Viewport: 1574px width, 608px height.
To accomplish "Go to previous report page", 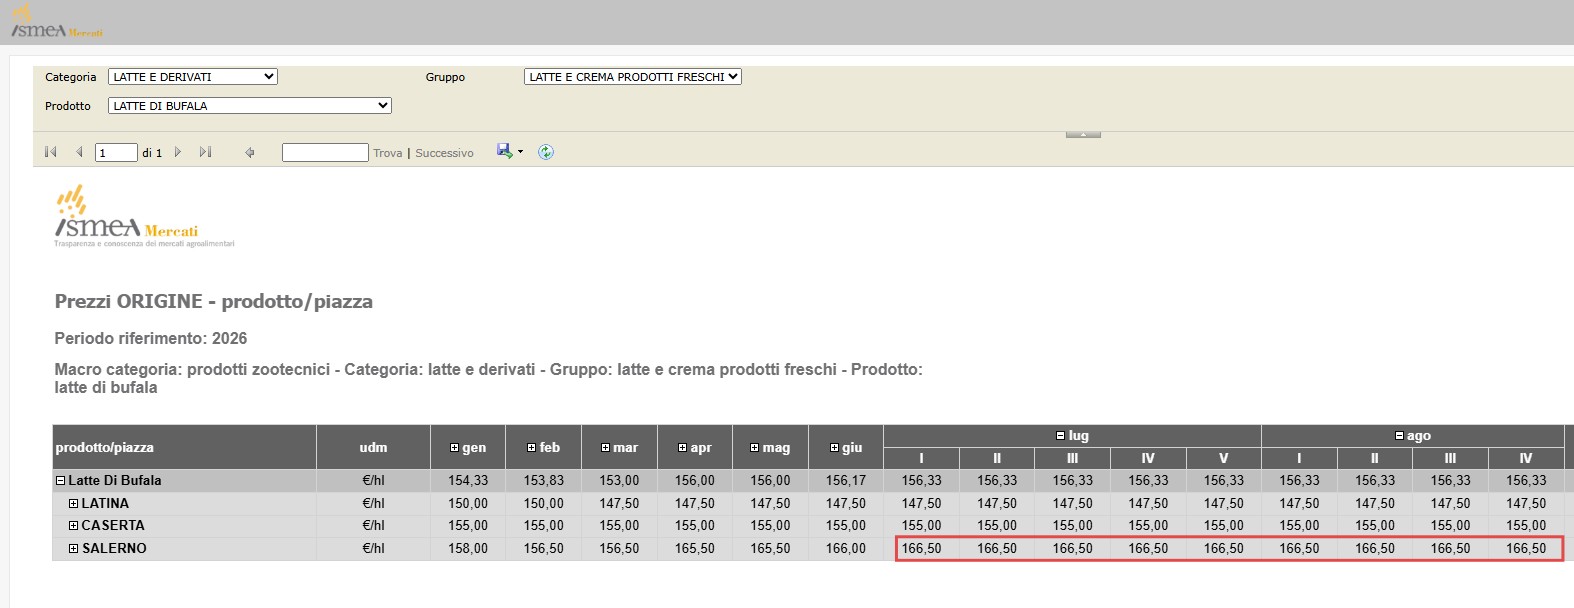I will point(79,152).
